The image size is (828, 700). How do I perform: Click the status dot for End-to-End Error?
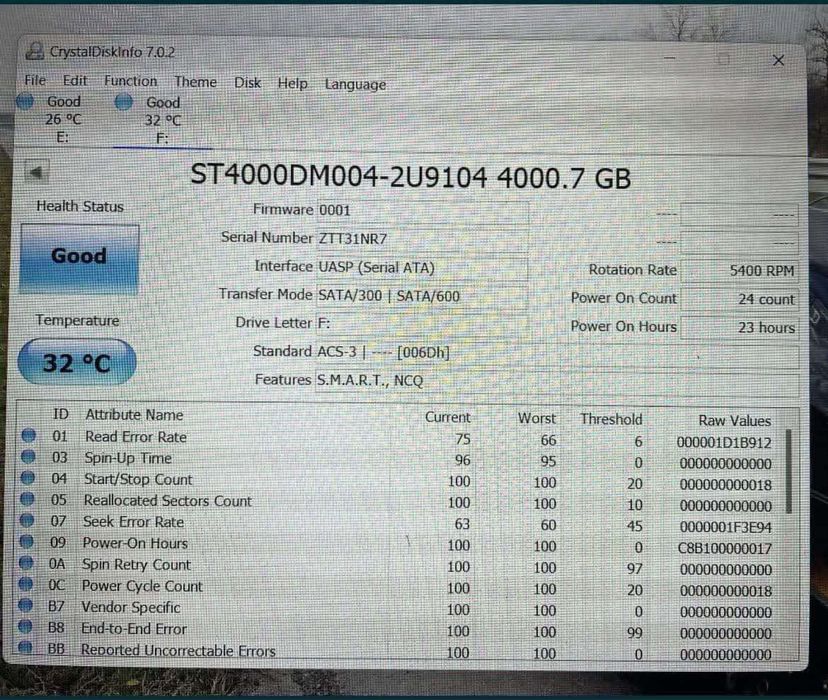(x=25, y=627)
